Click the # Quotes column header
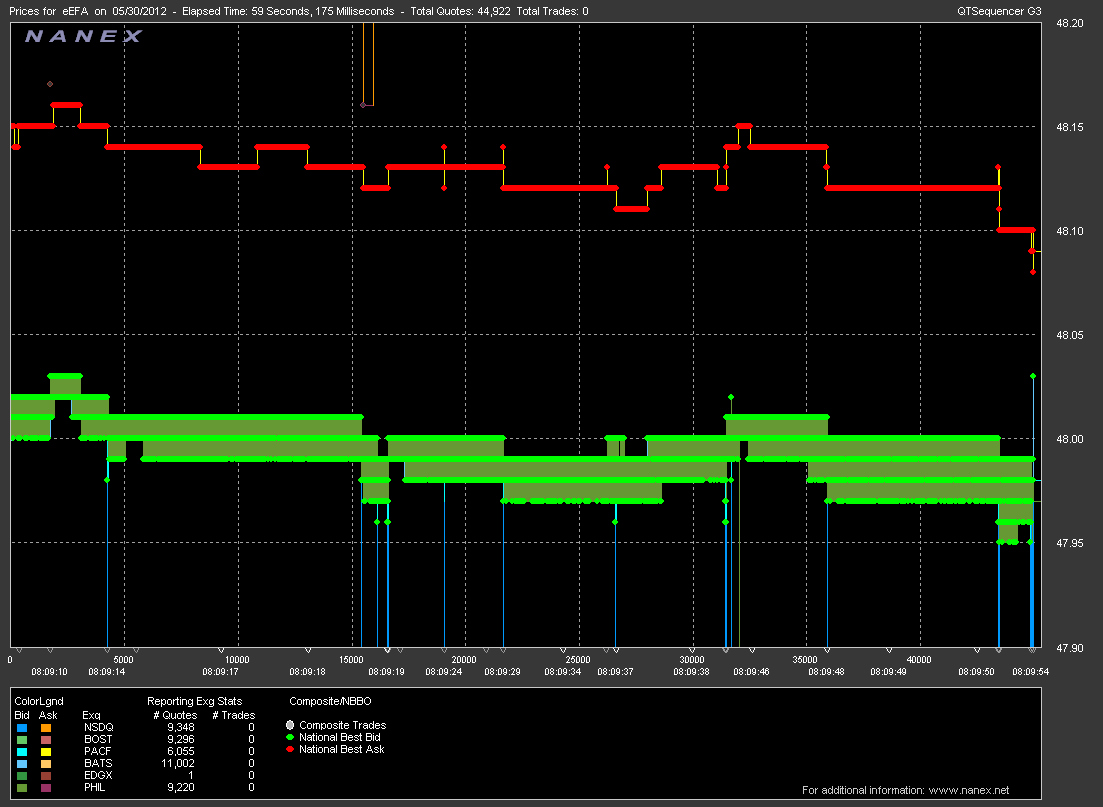The height and width of the screenshot is (807, 1103). click(x=176, y=716)
